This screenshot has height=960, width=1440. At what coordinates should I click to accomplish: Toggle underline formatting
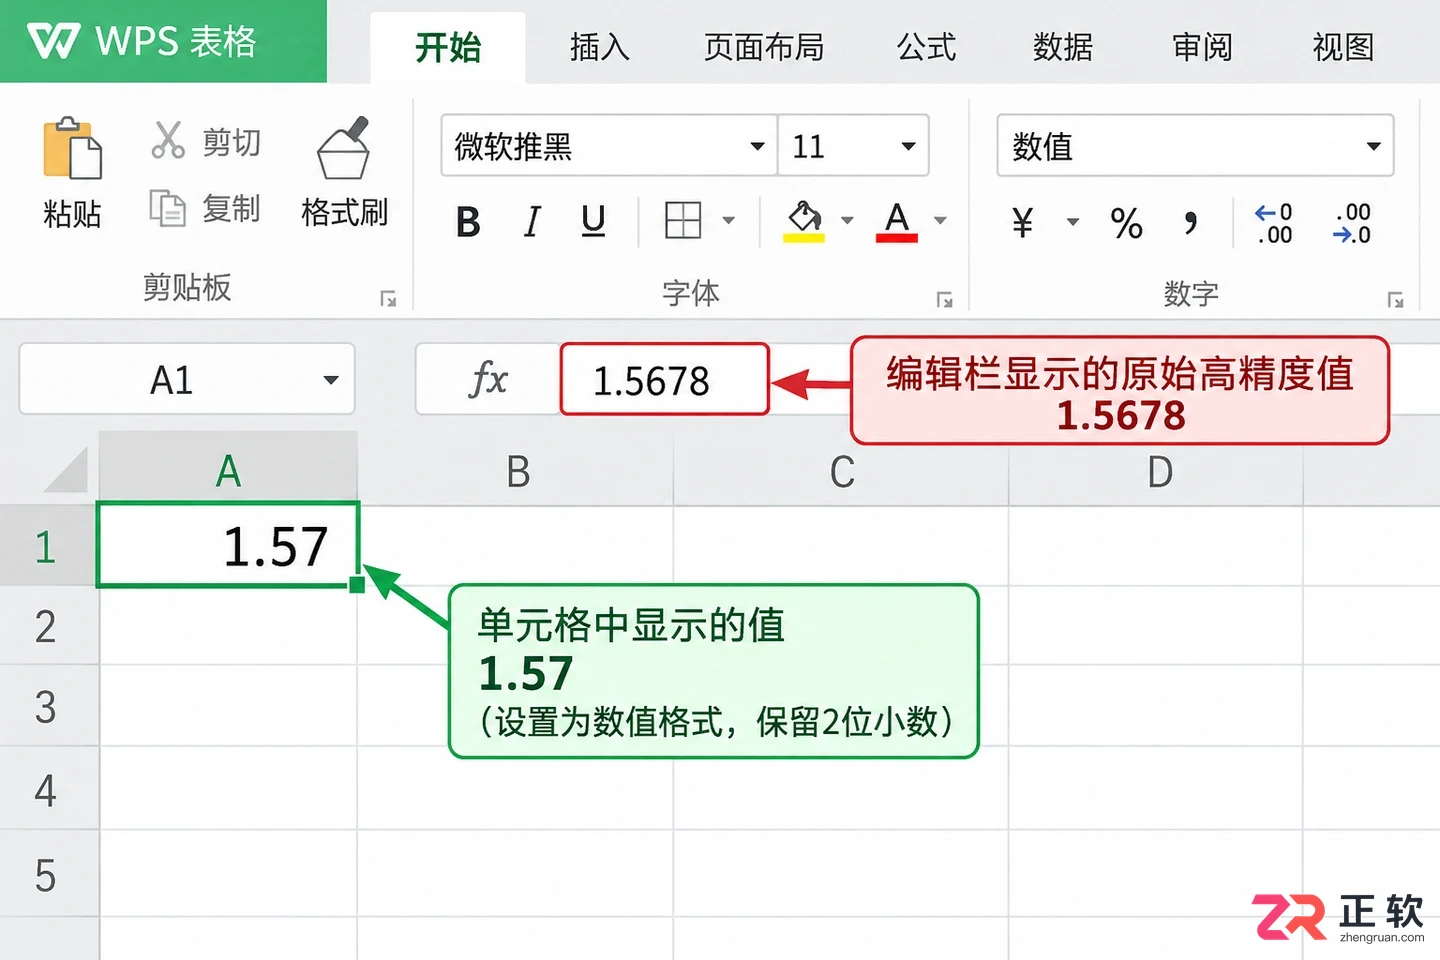pyautogui.click(x=593, y=221)
